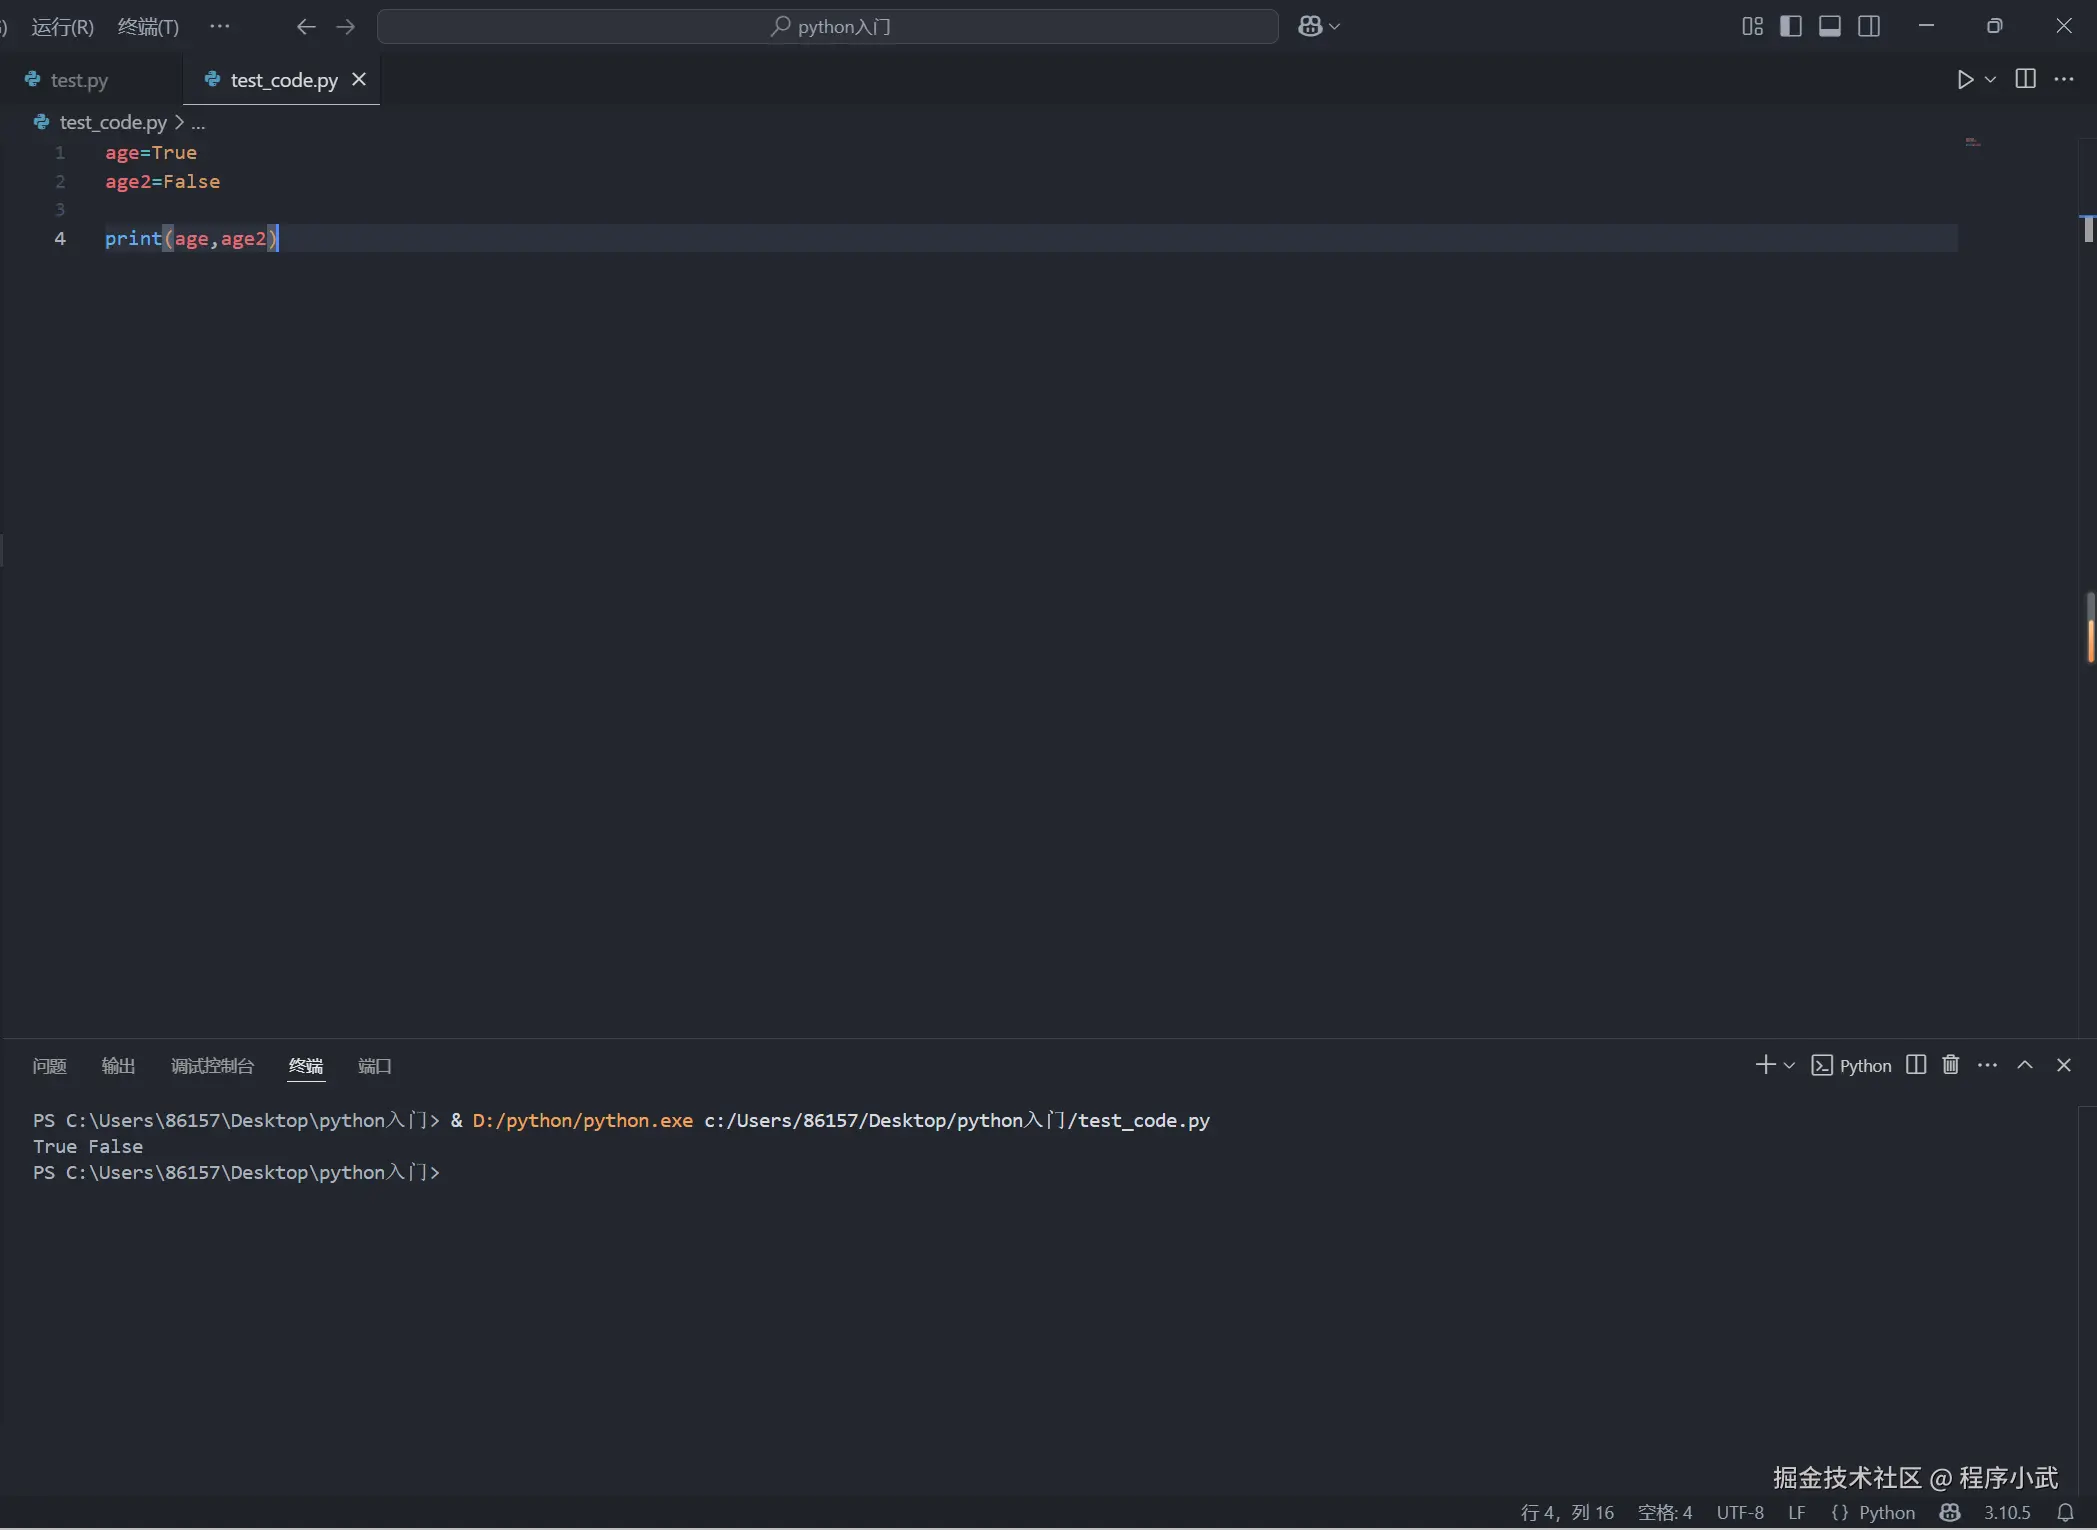2097x1530 pixels.
Task: Switch to the test.py tab
Action: tap(79, 80)
